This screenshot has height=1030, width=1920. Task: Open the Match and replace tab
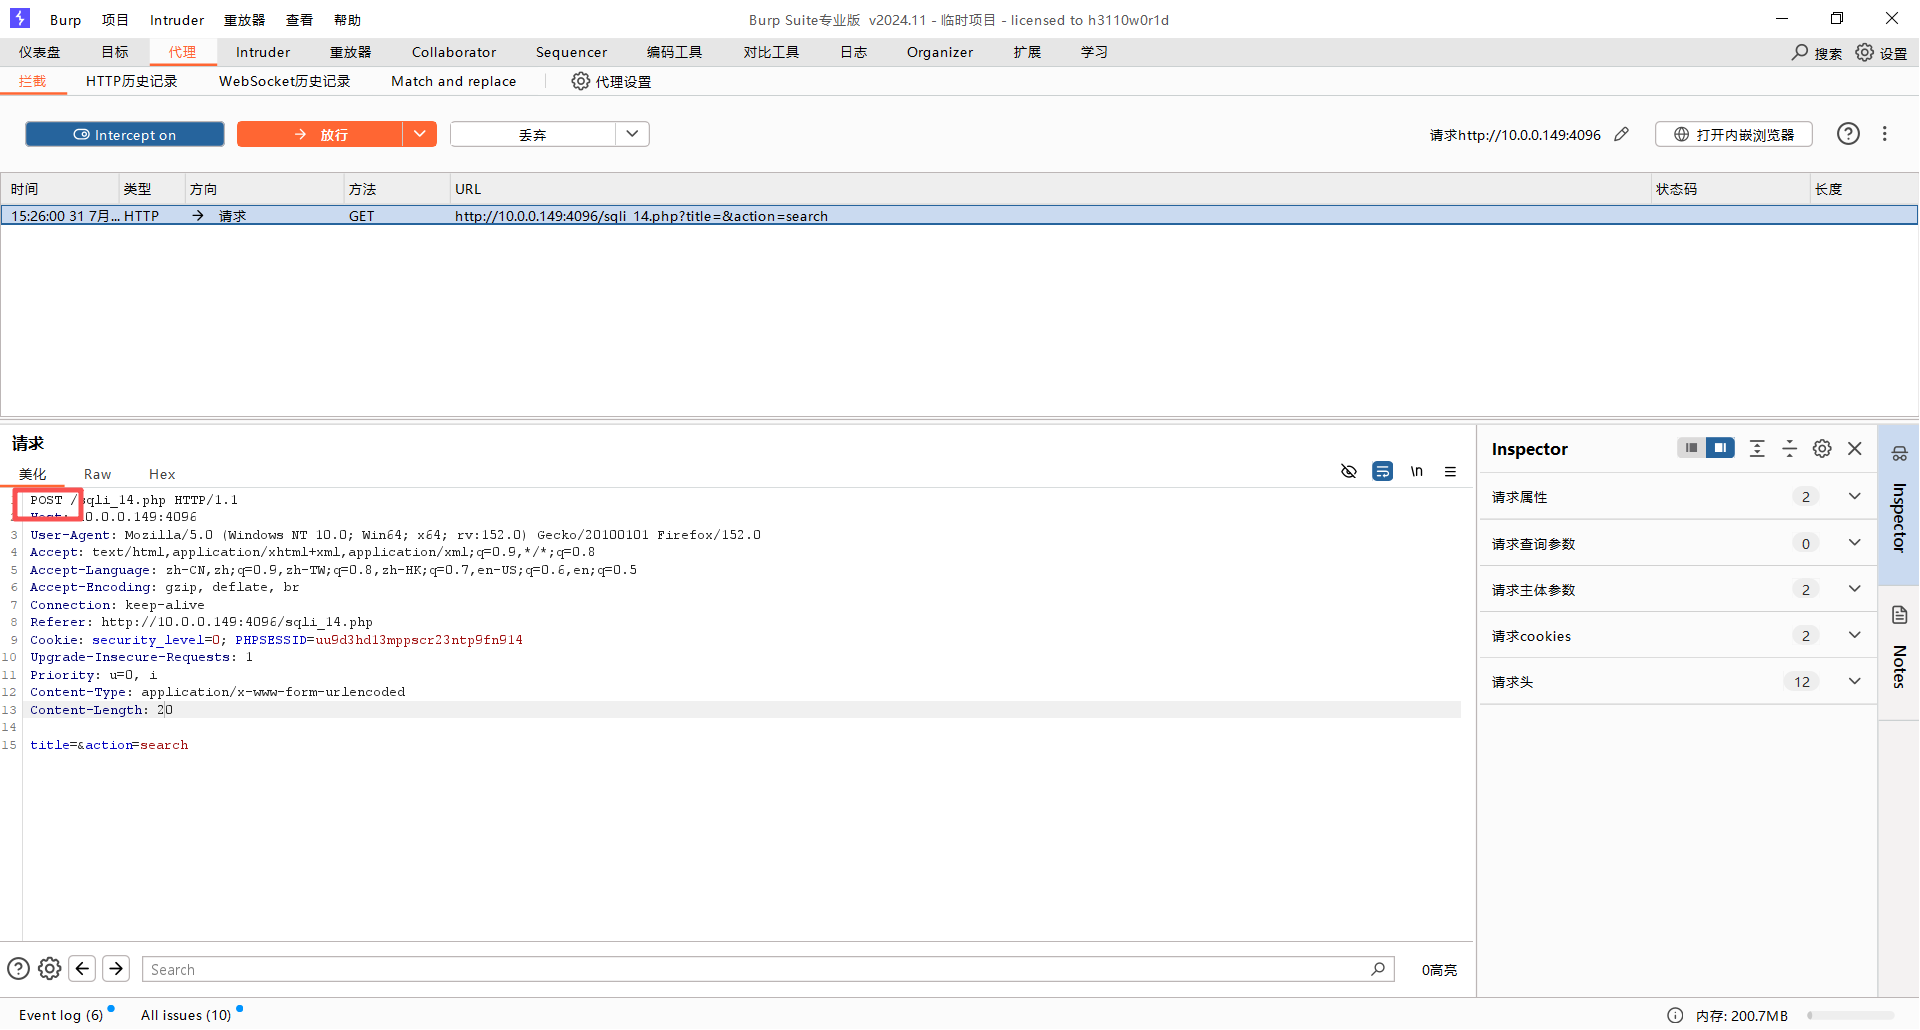[454, 81]
